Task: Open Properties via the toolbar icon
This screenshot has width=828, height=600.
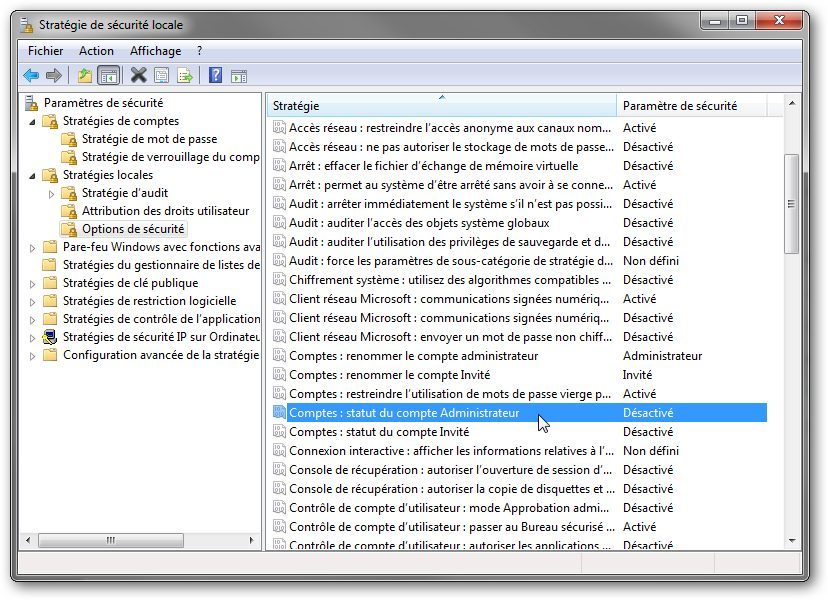Action: (162, 75)
